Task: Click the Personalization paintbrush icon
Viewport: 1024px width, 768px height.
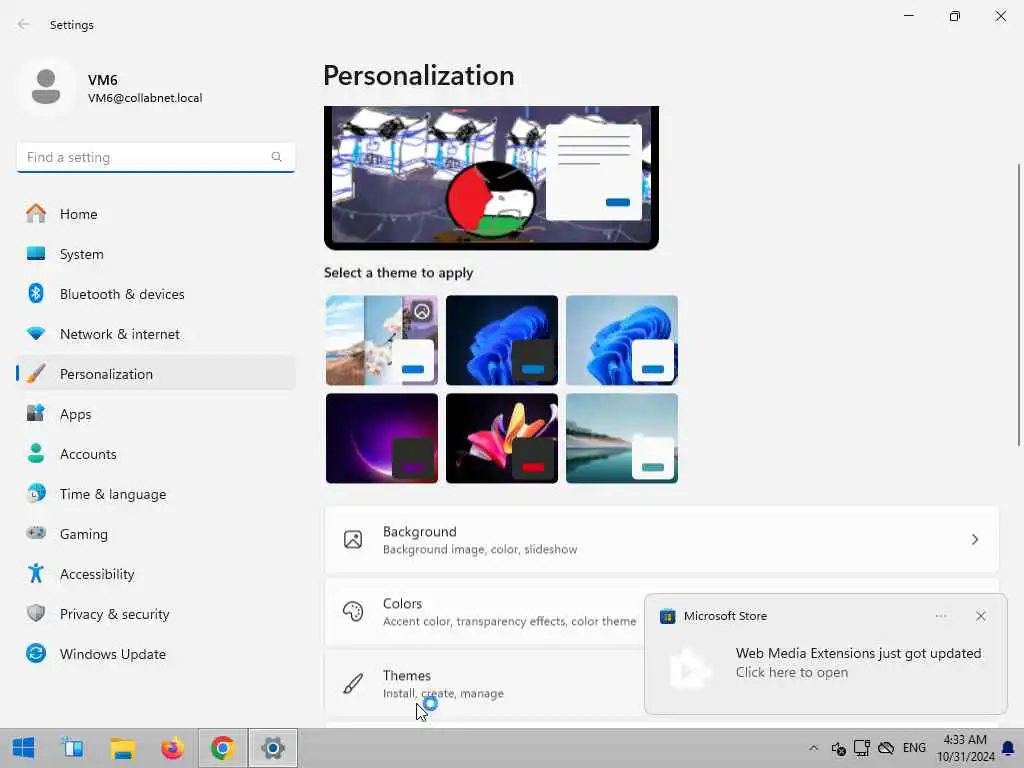Action: (x=36, y=374)
